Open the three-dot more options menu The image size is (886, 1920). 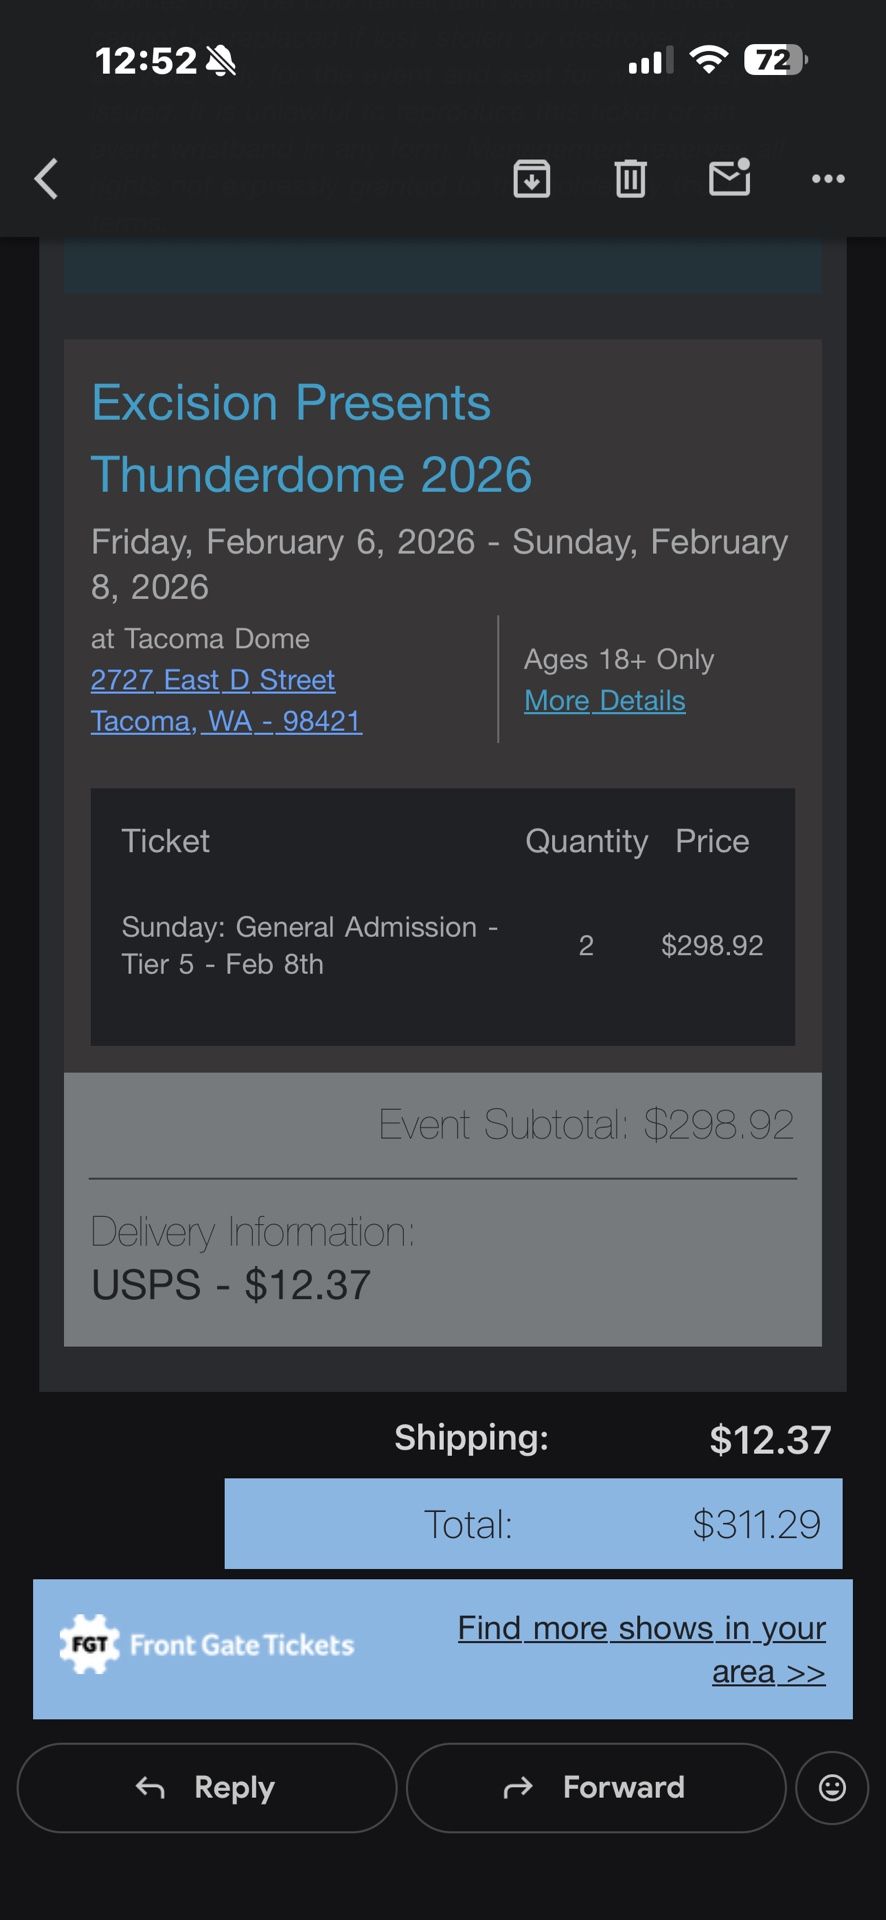coord(828,179)
